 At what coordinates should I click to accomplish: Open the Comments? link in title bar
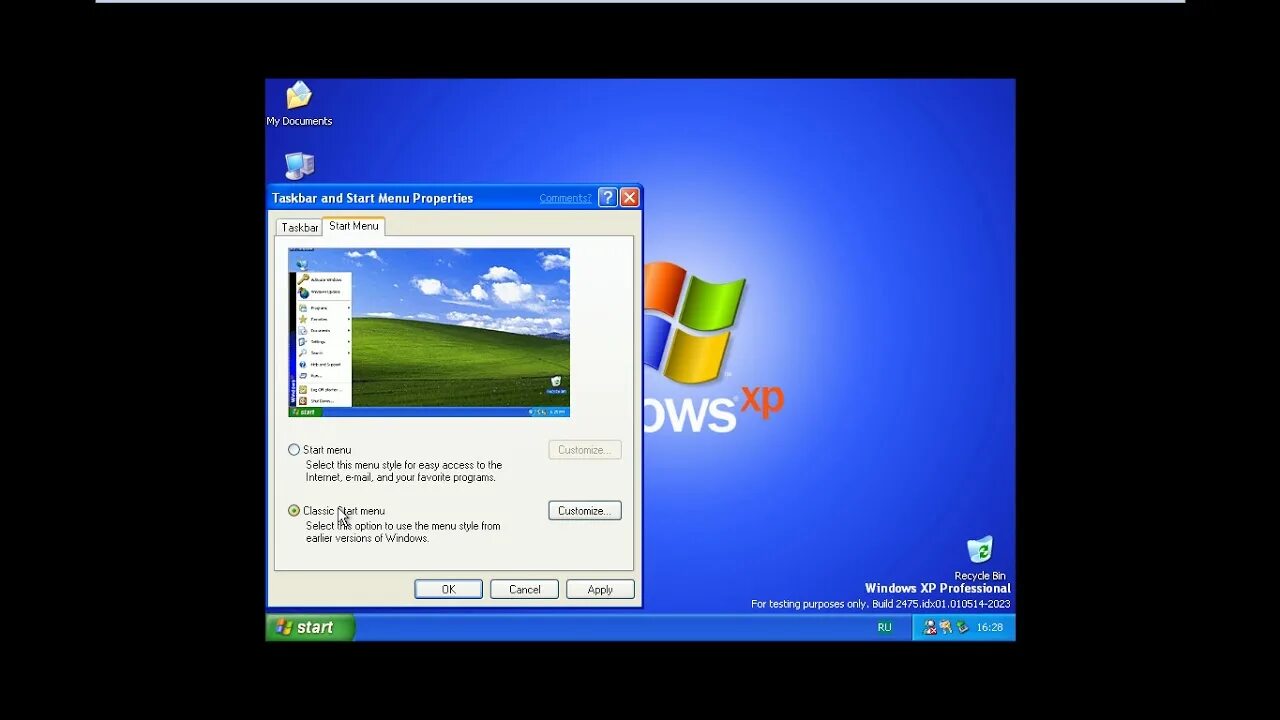[565, 198]
